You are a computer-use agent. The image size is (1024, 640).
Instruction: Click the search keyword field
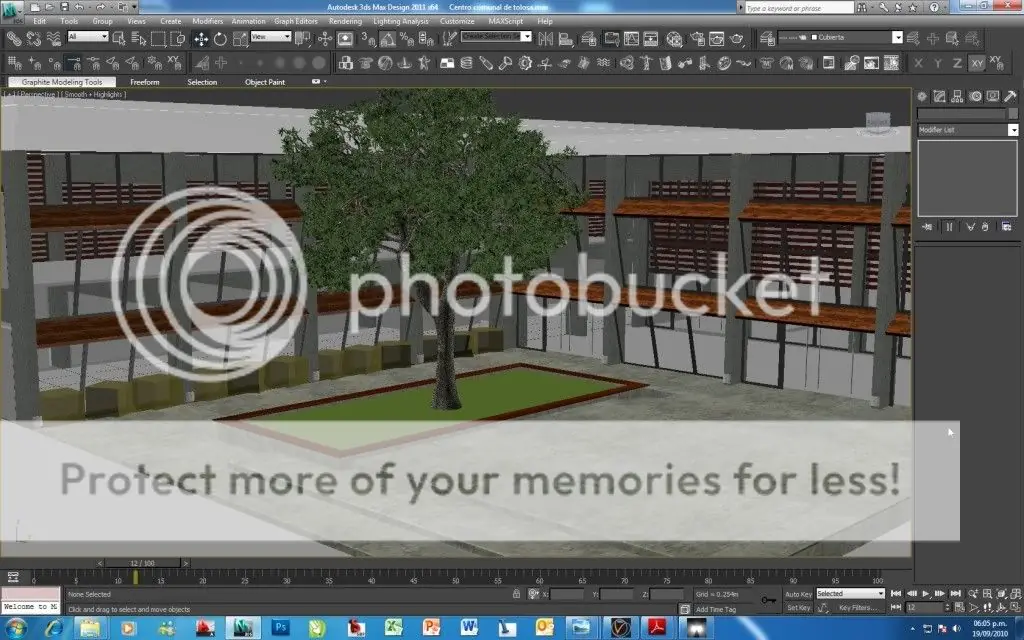pos(799,8)
